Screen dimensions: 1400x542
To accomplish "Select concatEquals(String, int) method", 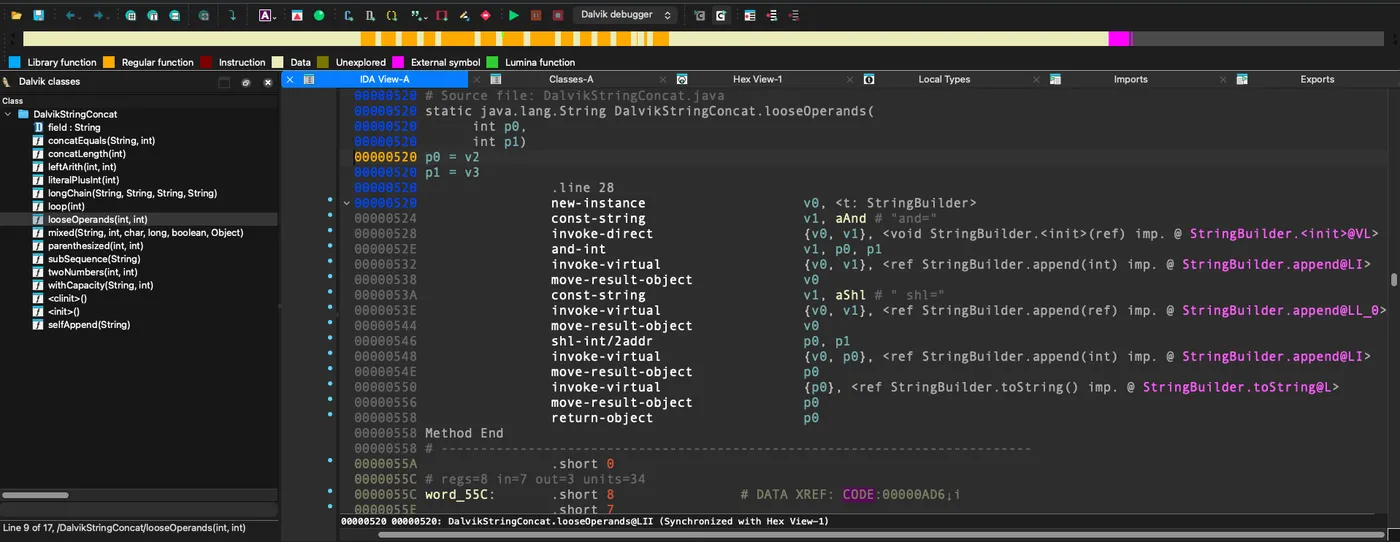I will coord(101,140).
